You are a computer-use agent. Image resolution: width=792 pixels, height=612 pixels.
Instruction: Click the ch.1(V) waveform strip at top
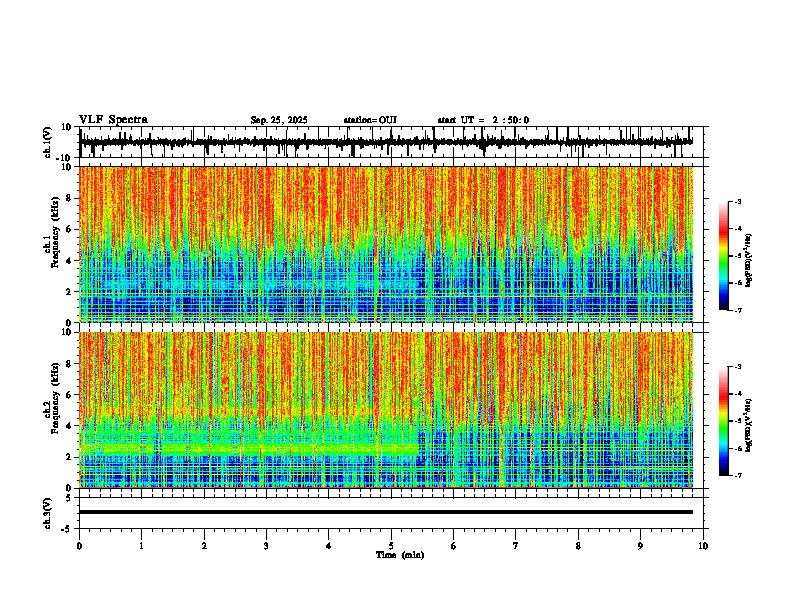click(x=386, y=142)
